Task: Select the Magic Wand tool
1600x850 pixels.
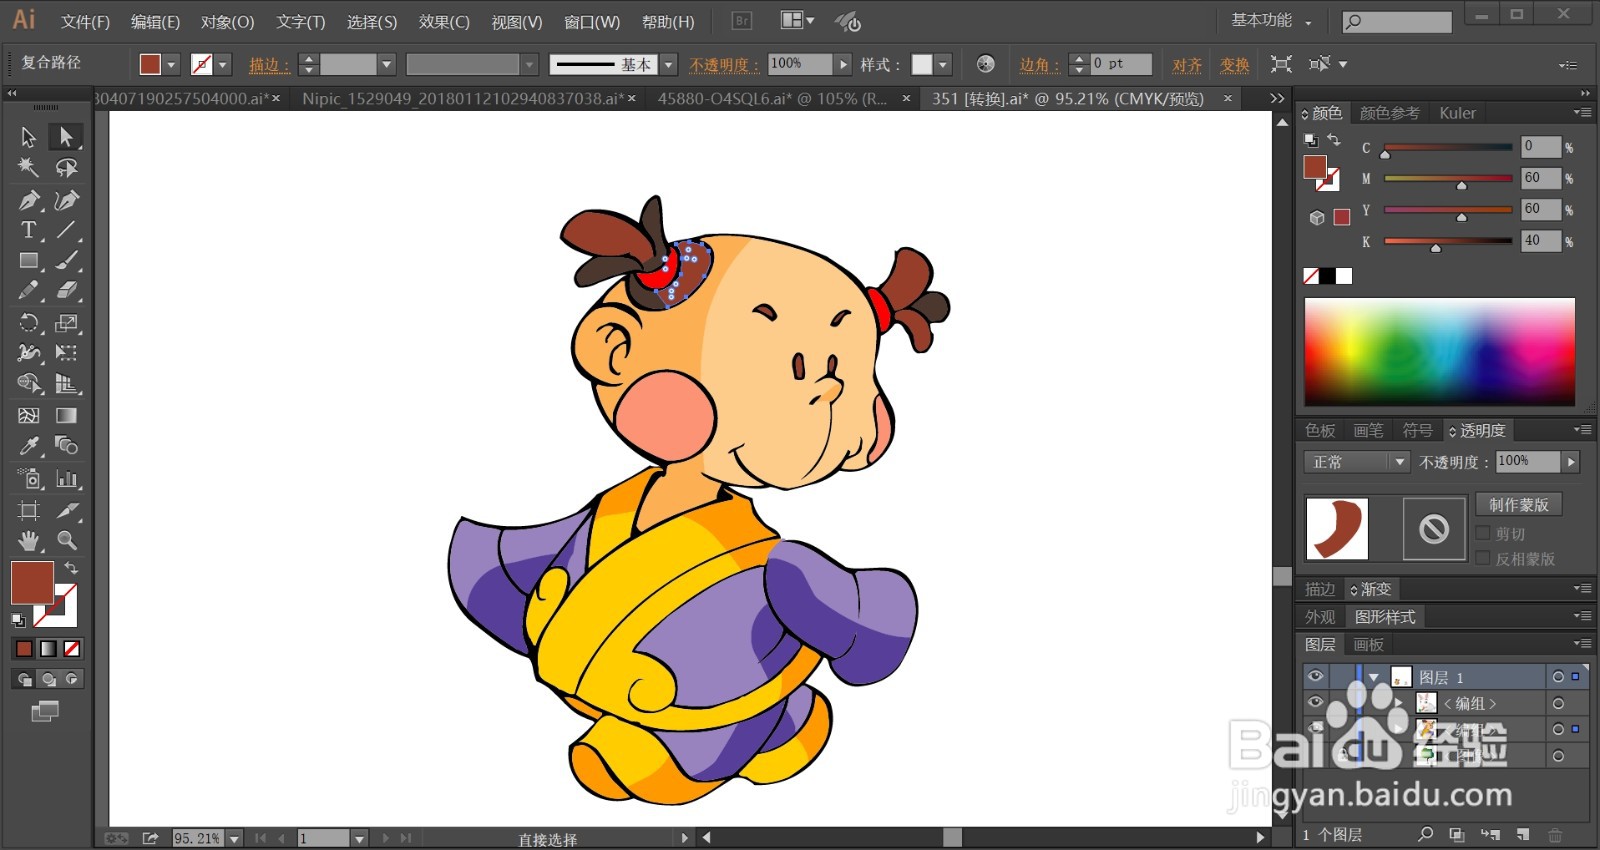Action: 28,167
